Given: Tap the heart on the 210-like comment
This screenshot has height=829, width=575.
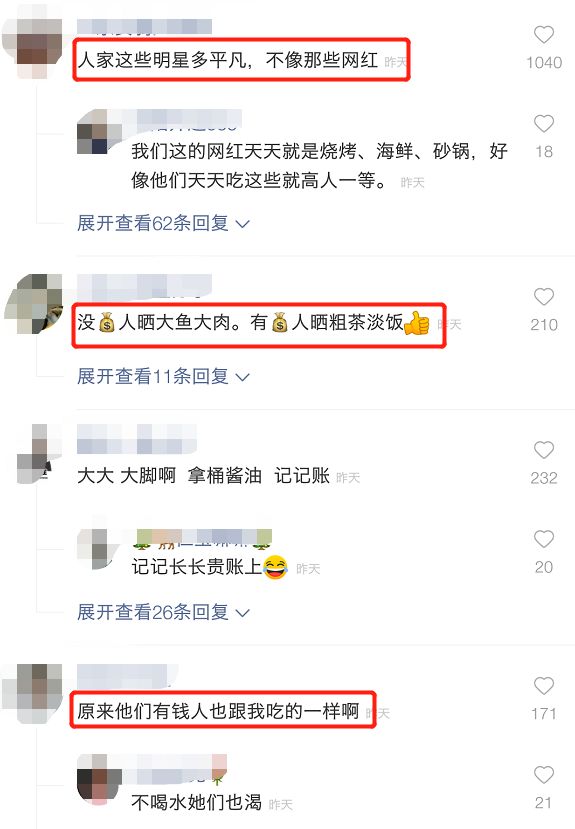Looking at the screenshot, I should click(x=544, y=297).
